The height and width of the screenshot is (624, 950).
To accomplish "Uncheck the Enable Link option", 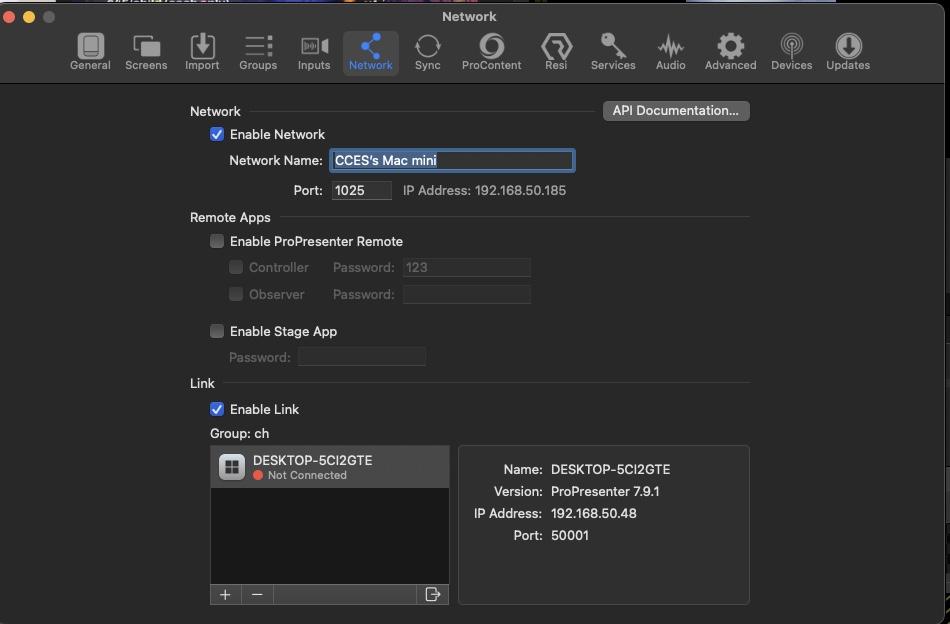I will [217, 409].
